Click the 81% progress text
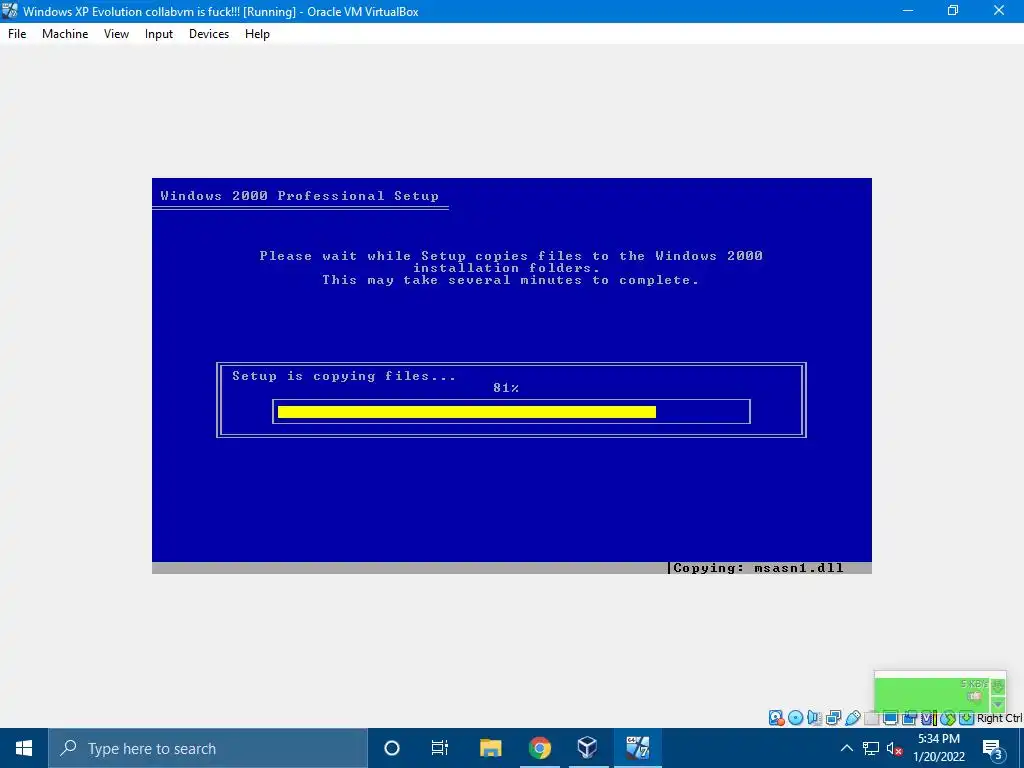Viewport: 1024px width, 768px height. coord(506,388)
